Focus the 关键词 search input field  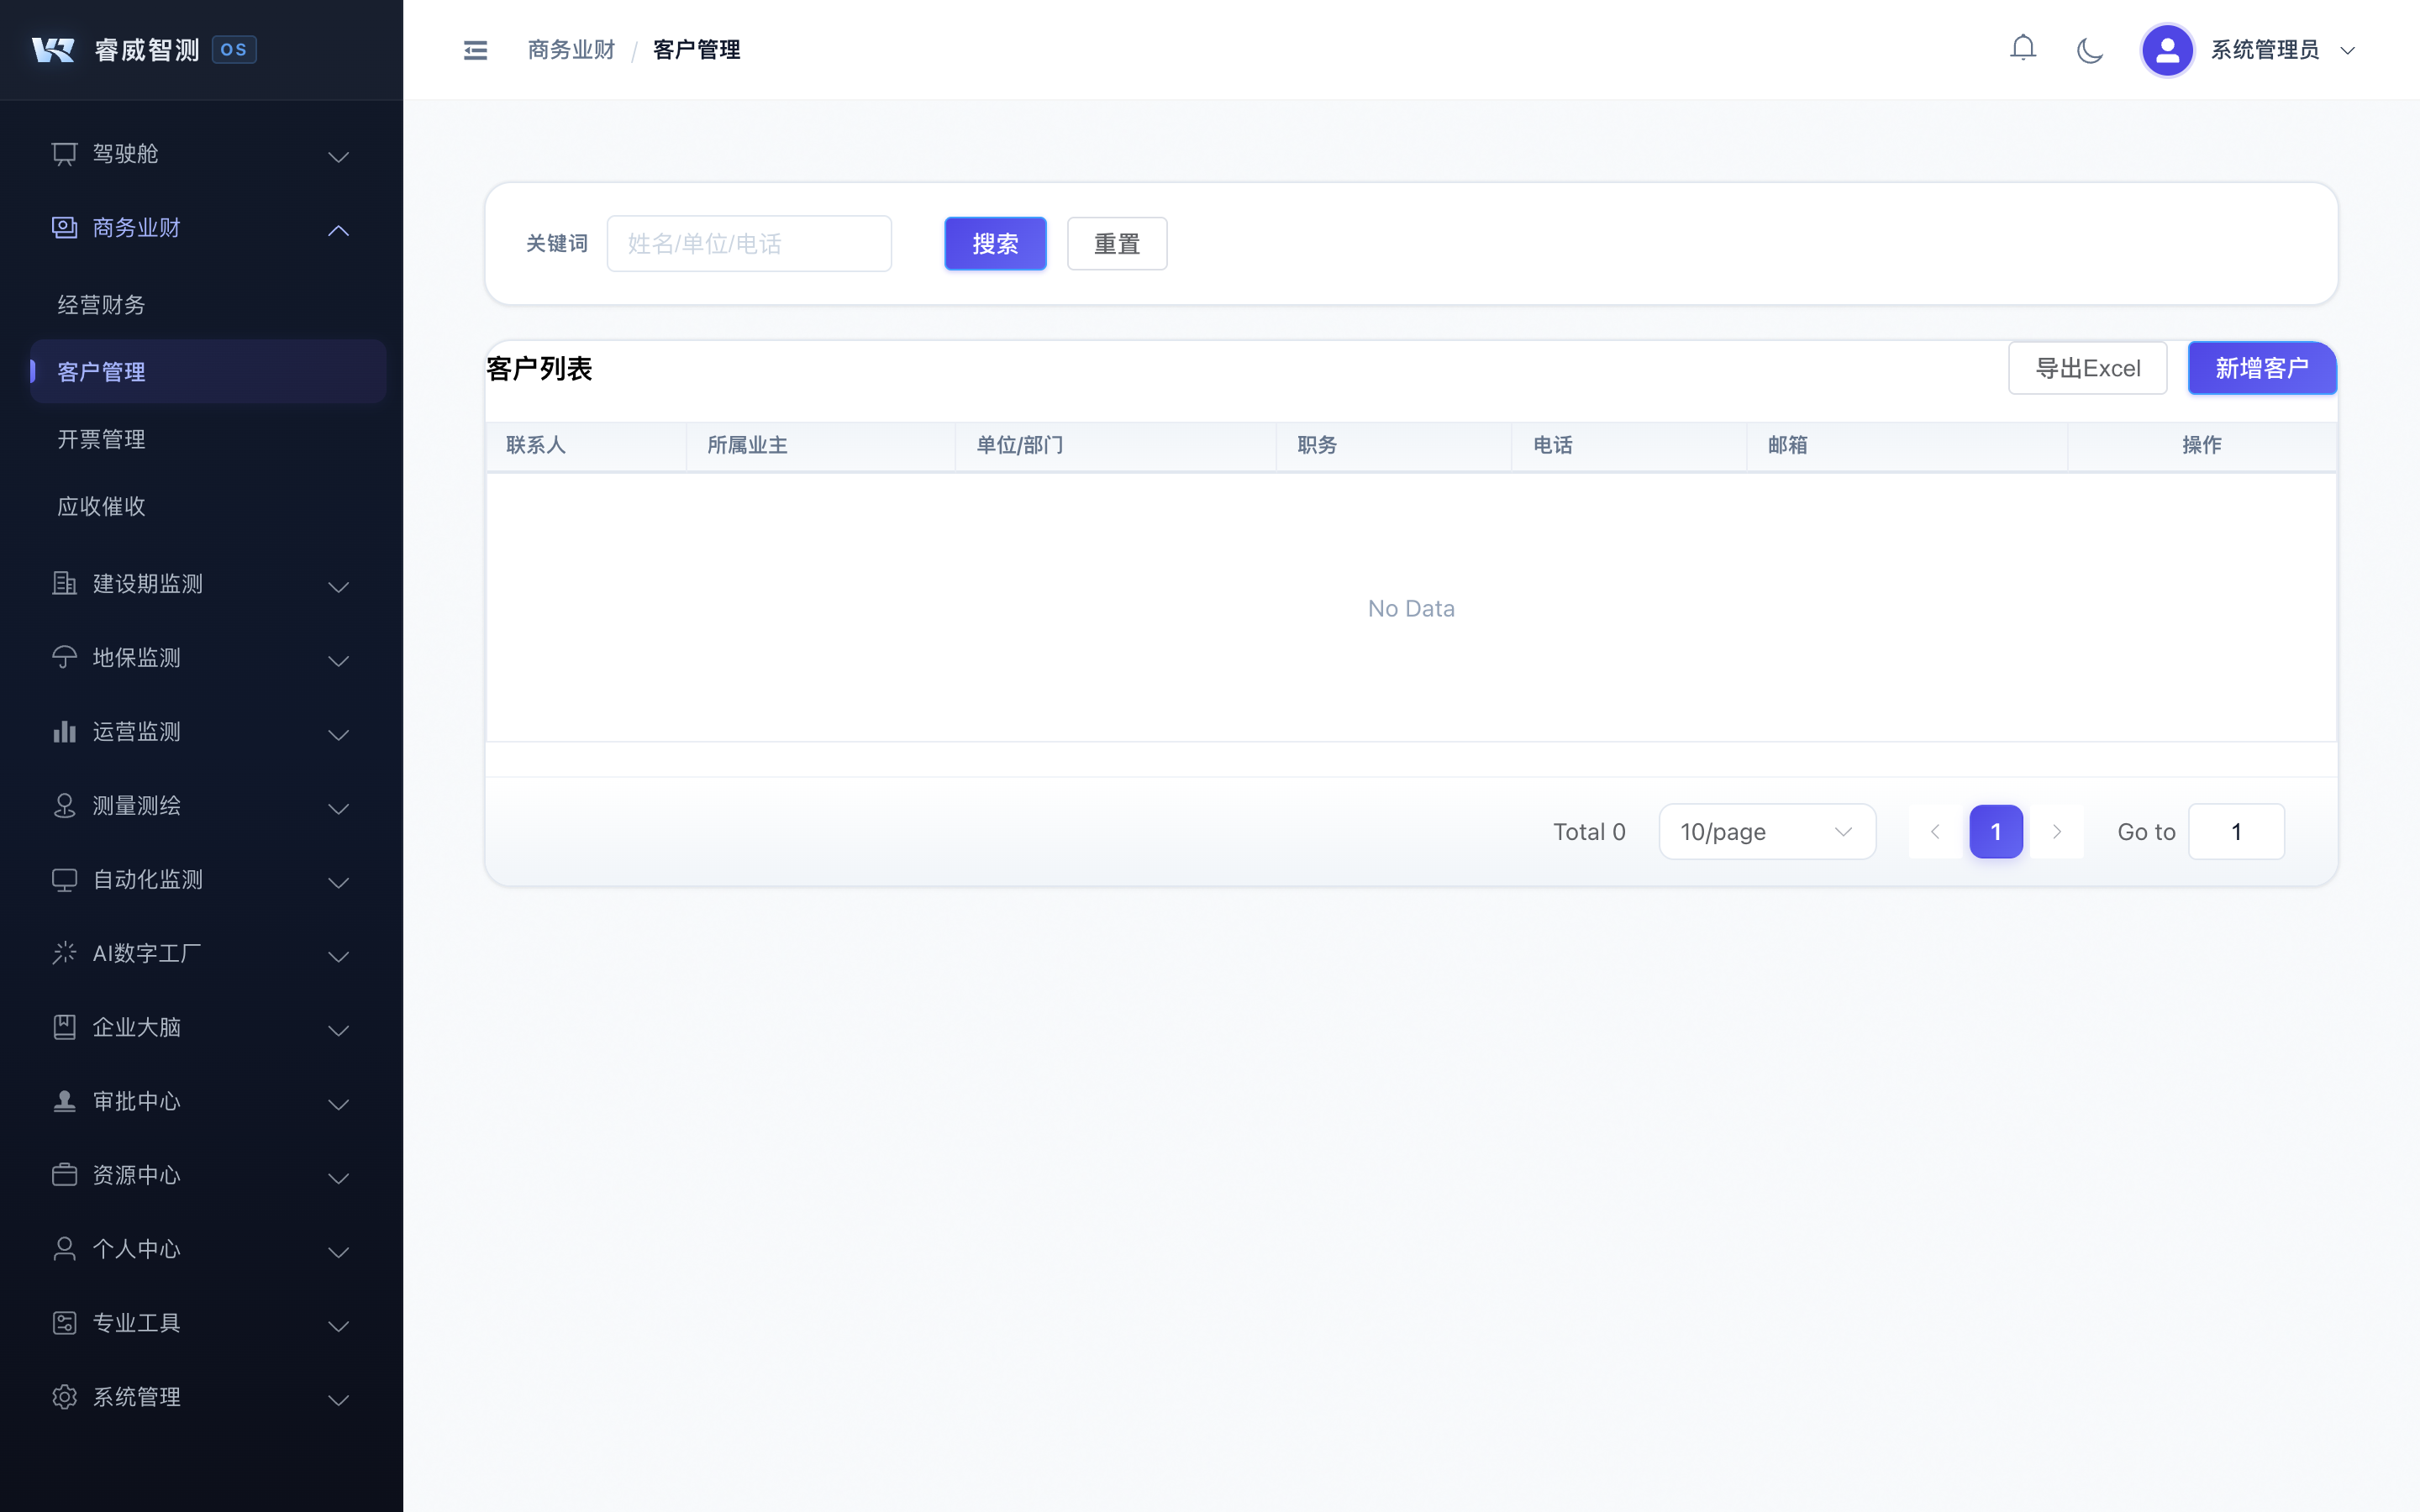(x=748, y=243)
